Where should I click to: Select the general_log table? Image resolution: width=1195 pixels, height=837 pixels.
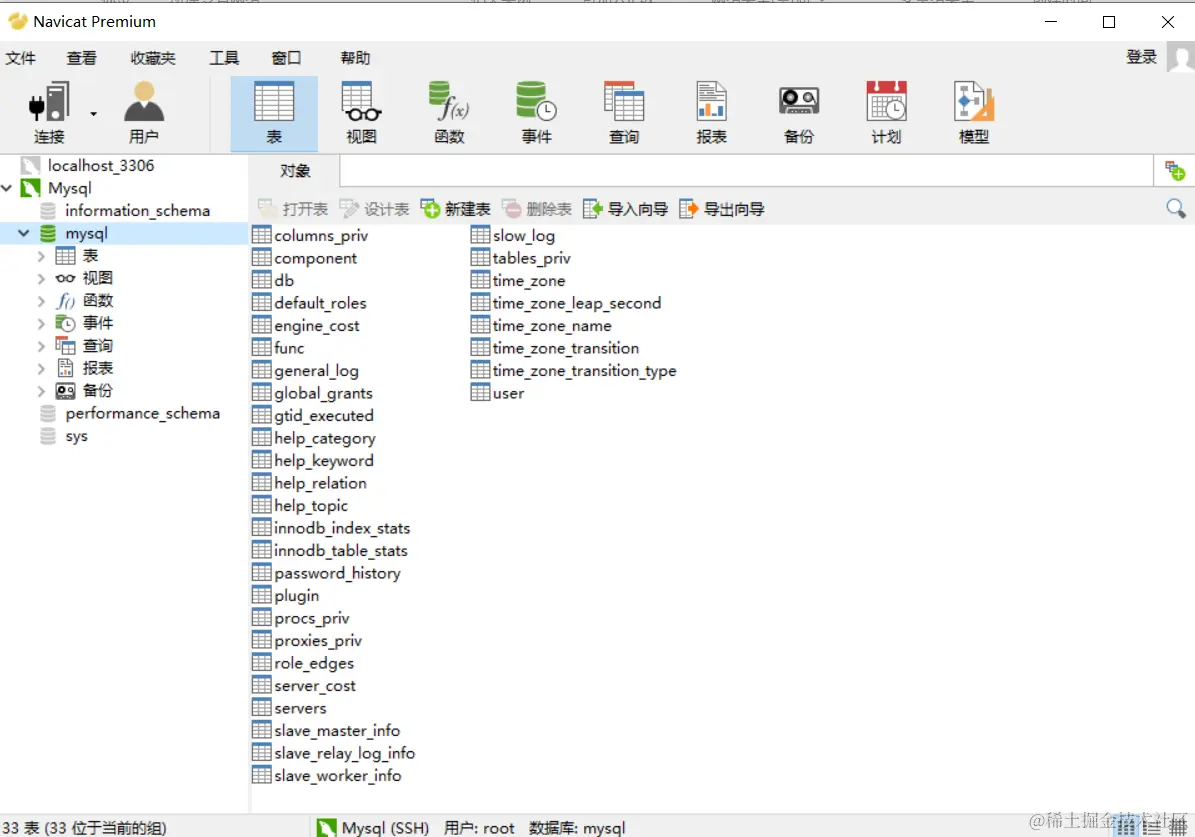[316, 370]
